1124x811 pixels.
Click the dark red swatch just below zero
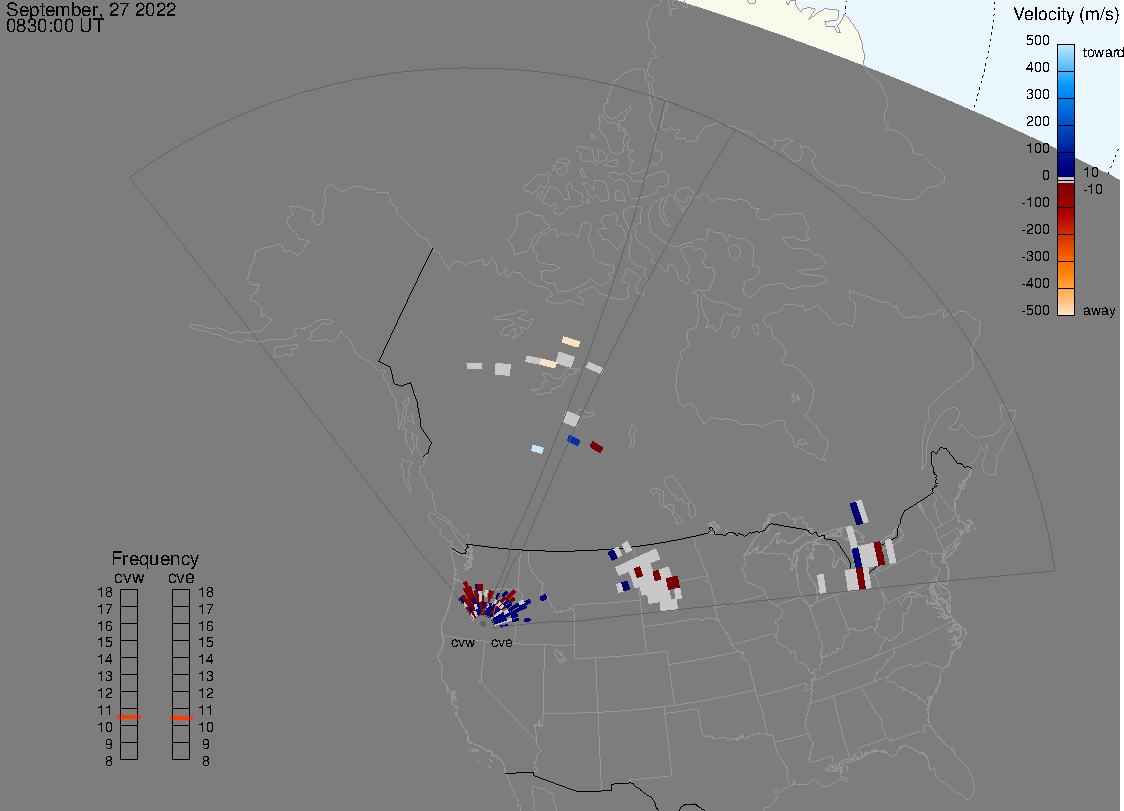click(x=1066, y=195)
